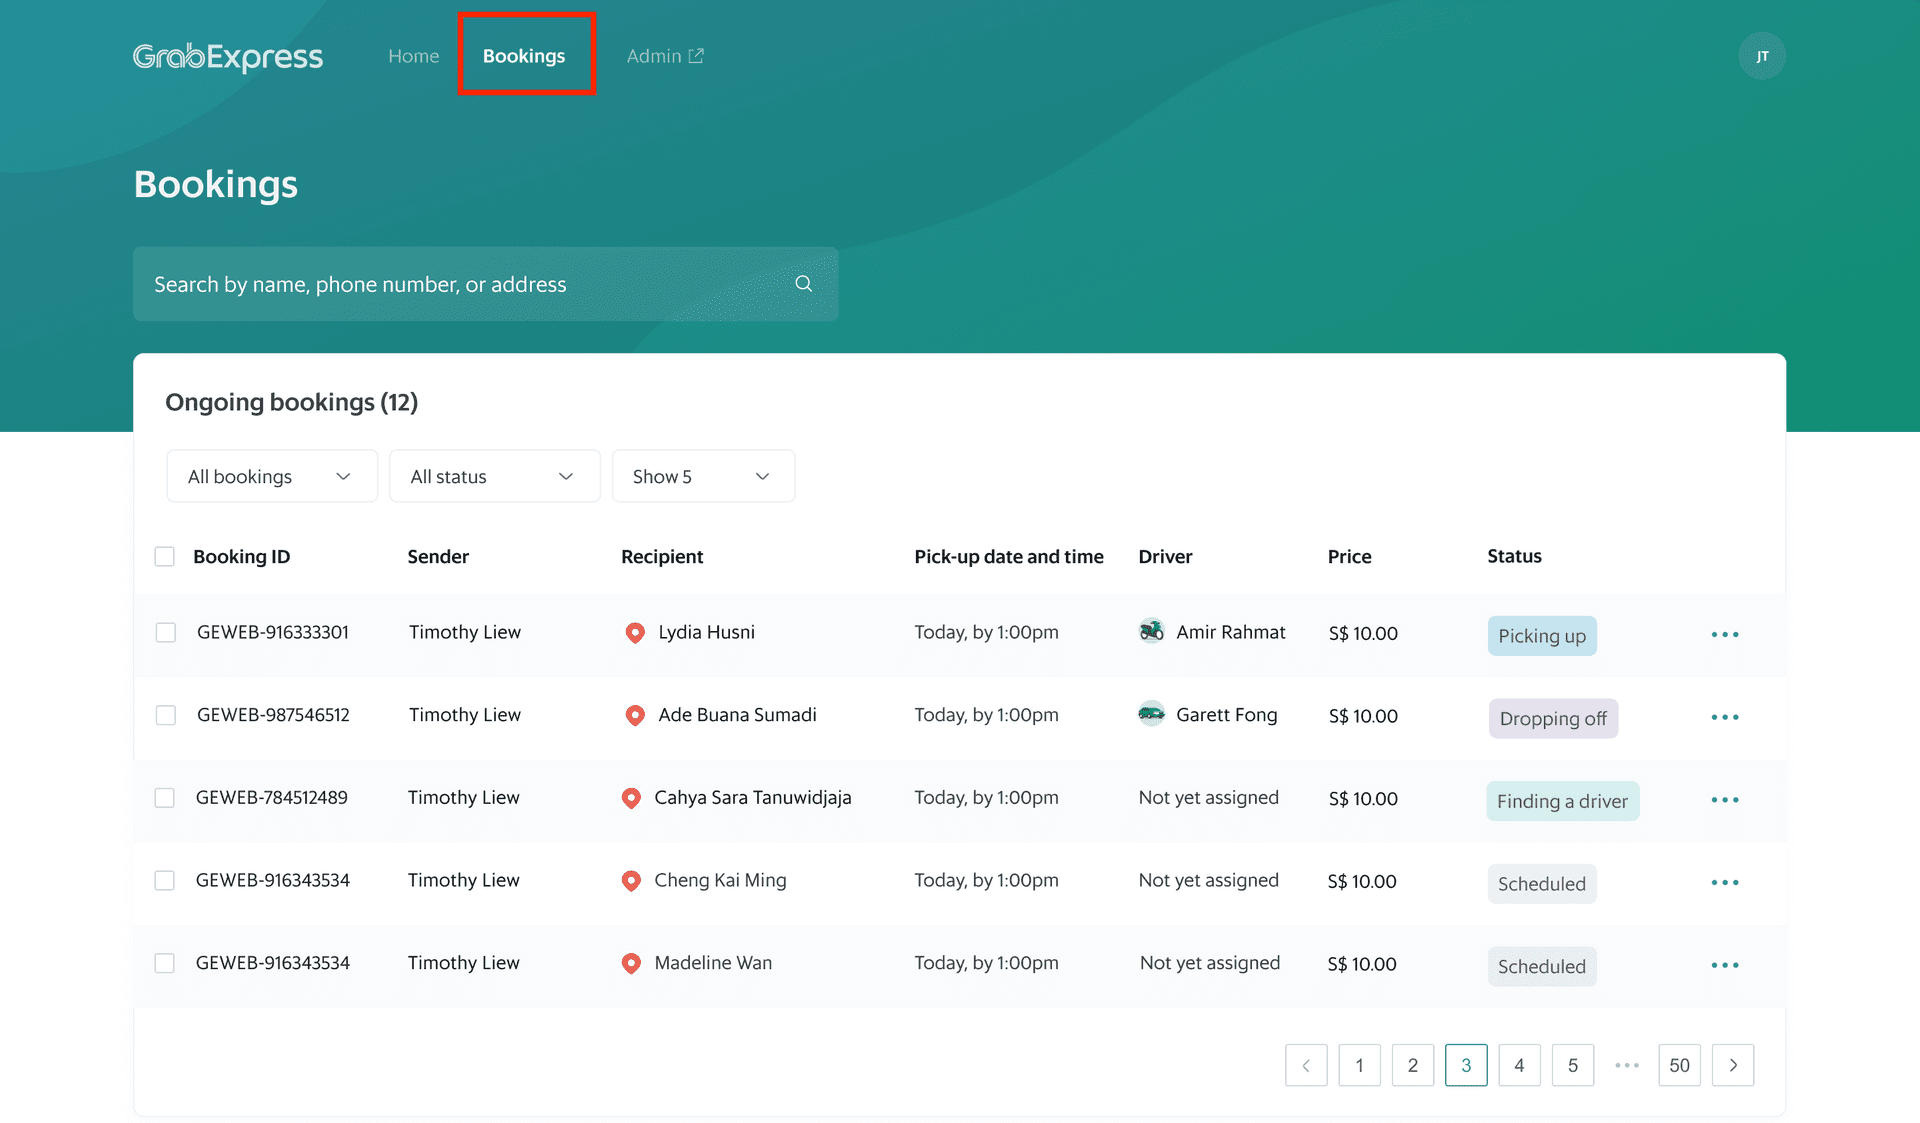Open more options for Ade Buana Sumadi booking

[1724, 718]
